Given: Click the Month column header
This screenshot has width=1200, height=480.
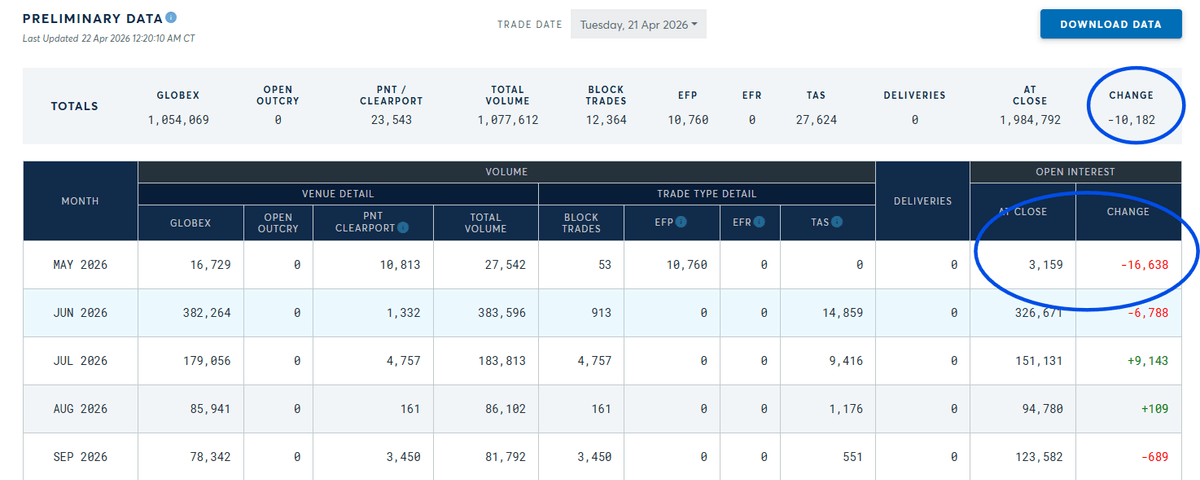Looking at the screenshot, I should coord(80,201).
